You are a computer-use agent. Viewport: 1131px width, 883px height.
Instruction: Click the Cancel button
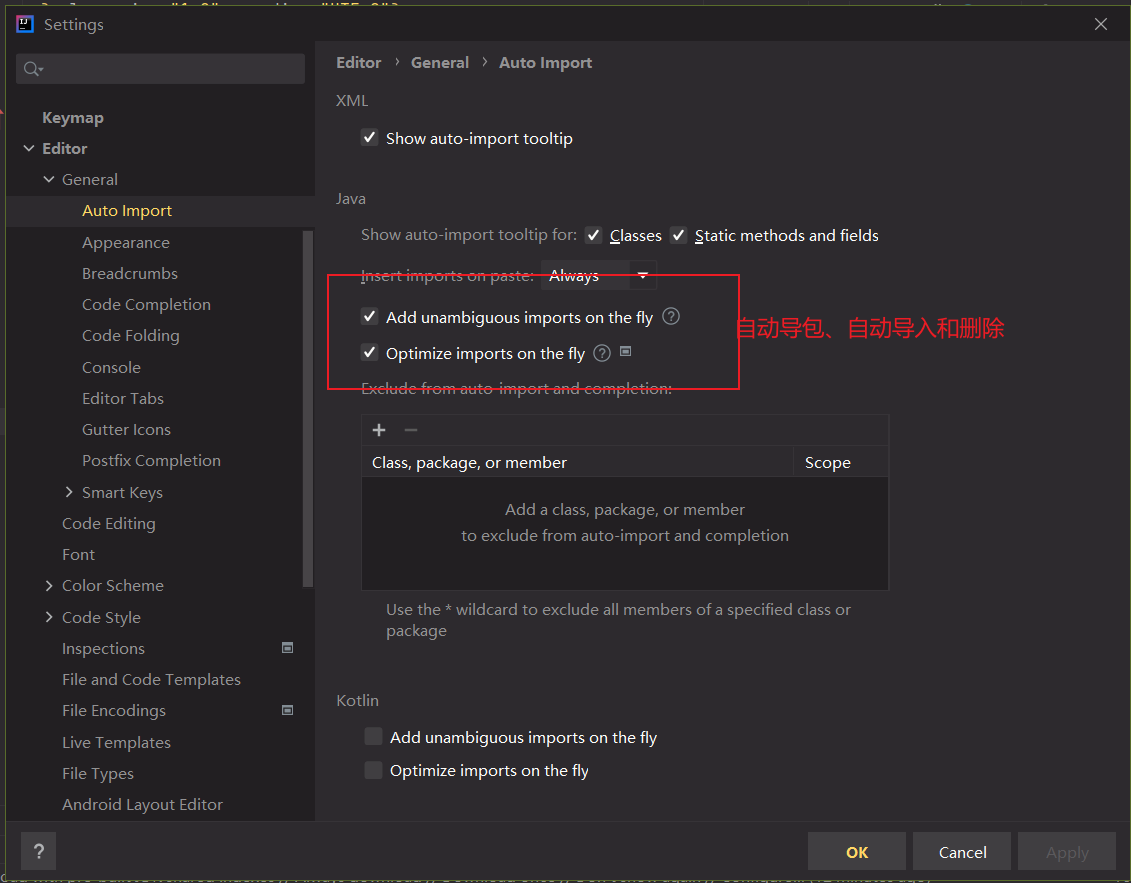coord(961,851)
